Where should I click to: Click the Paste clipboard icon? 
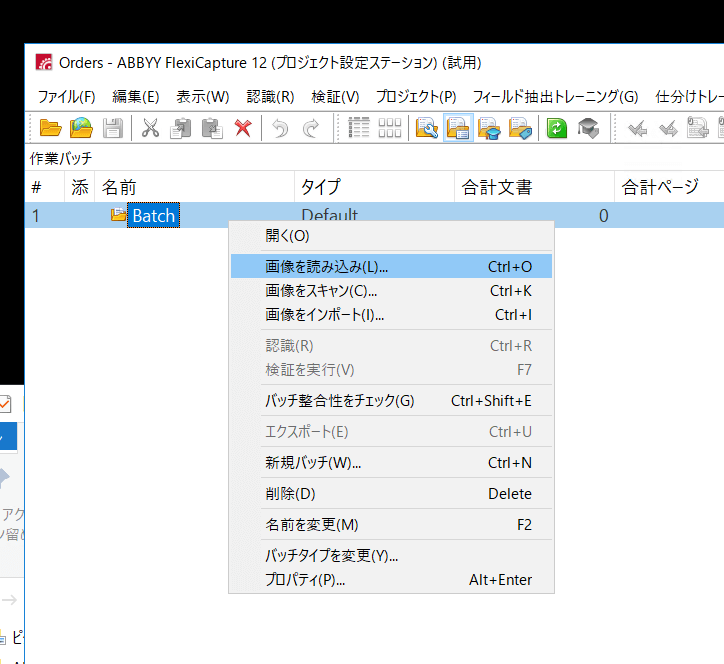212,128
